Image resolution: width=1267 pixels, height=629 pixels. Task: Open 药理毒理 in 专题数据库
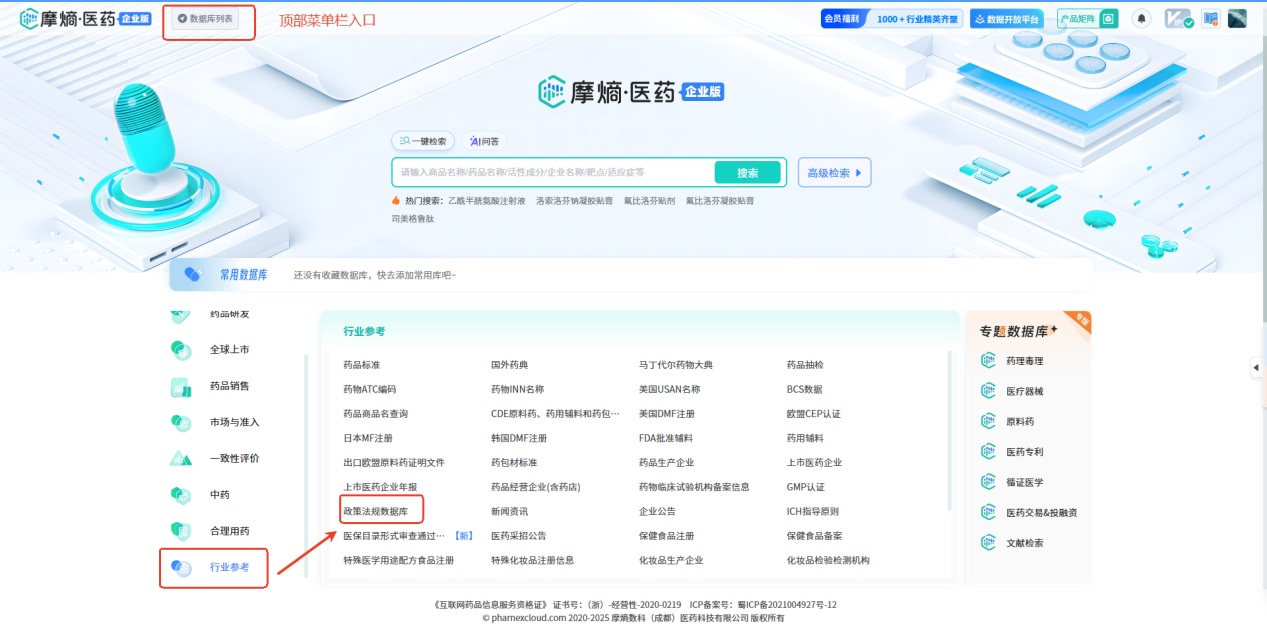[1024, 361]
